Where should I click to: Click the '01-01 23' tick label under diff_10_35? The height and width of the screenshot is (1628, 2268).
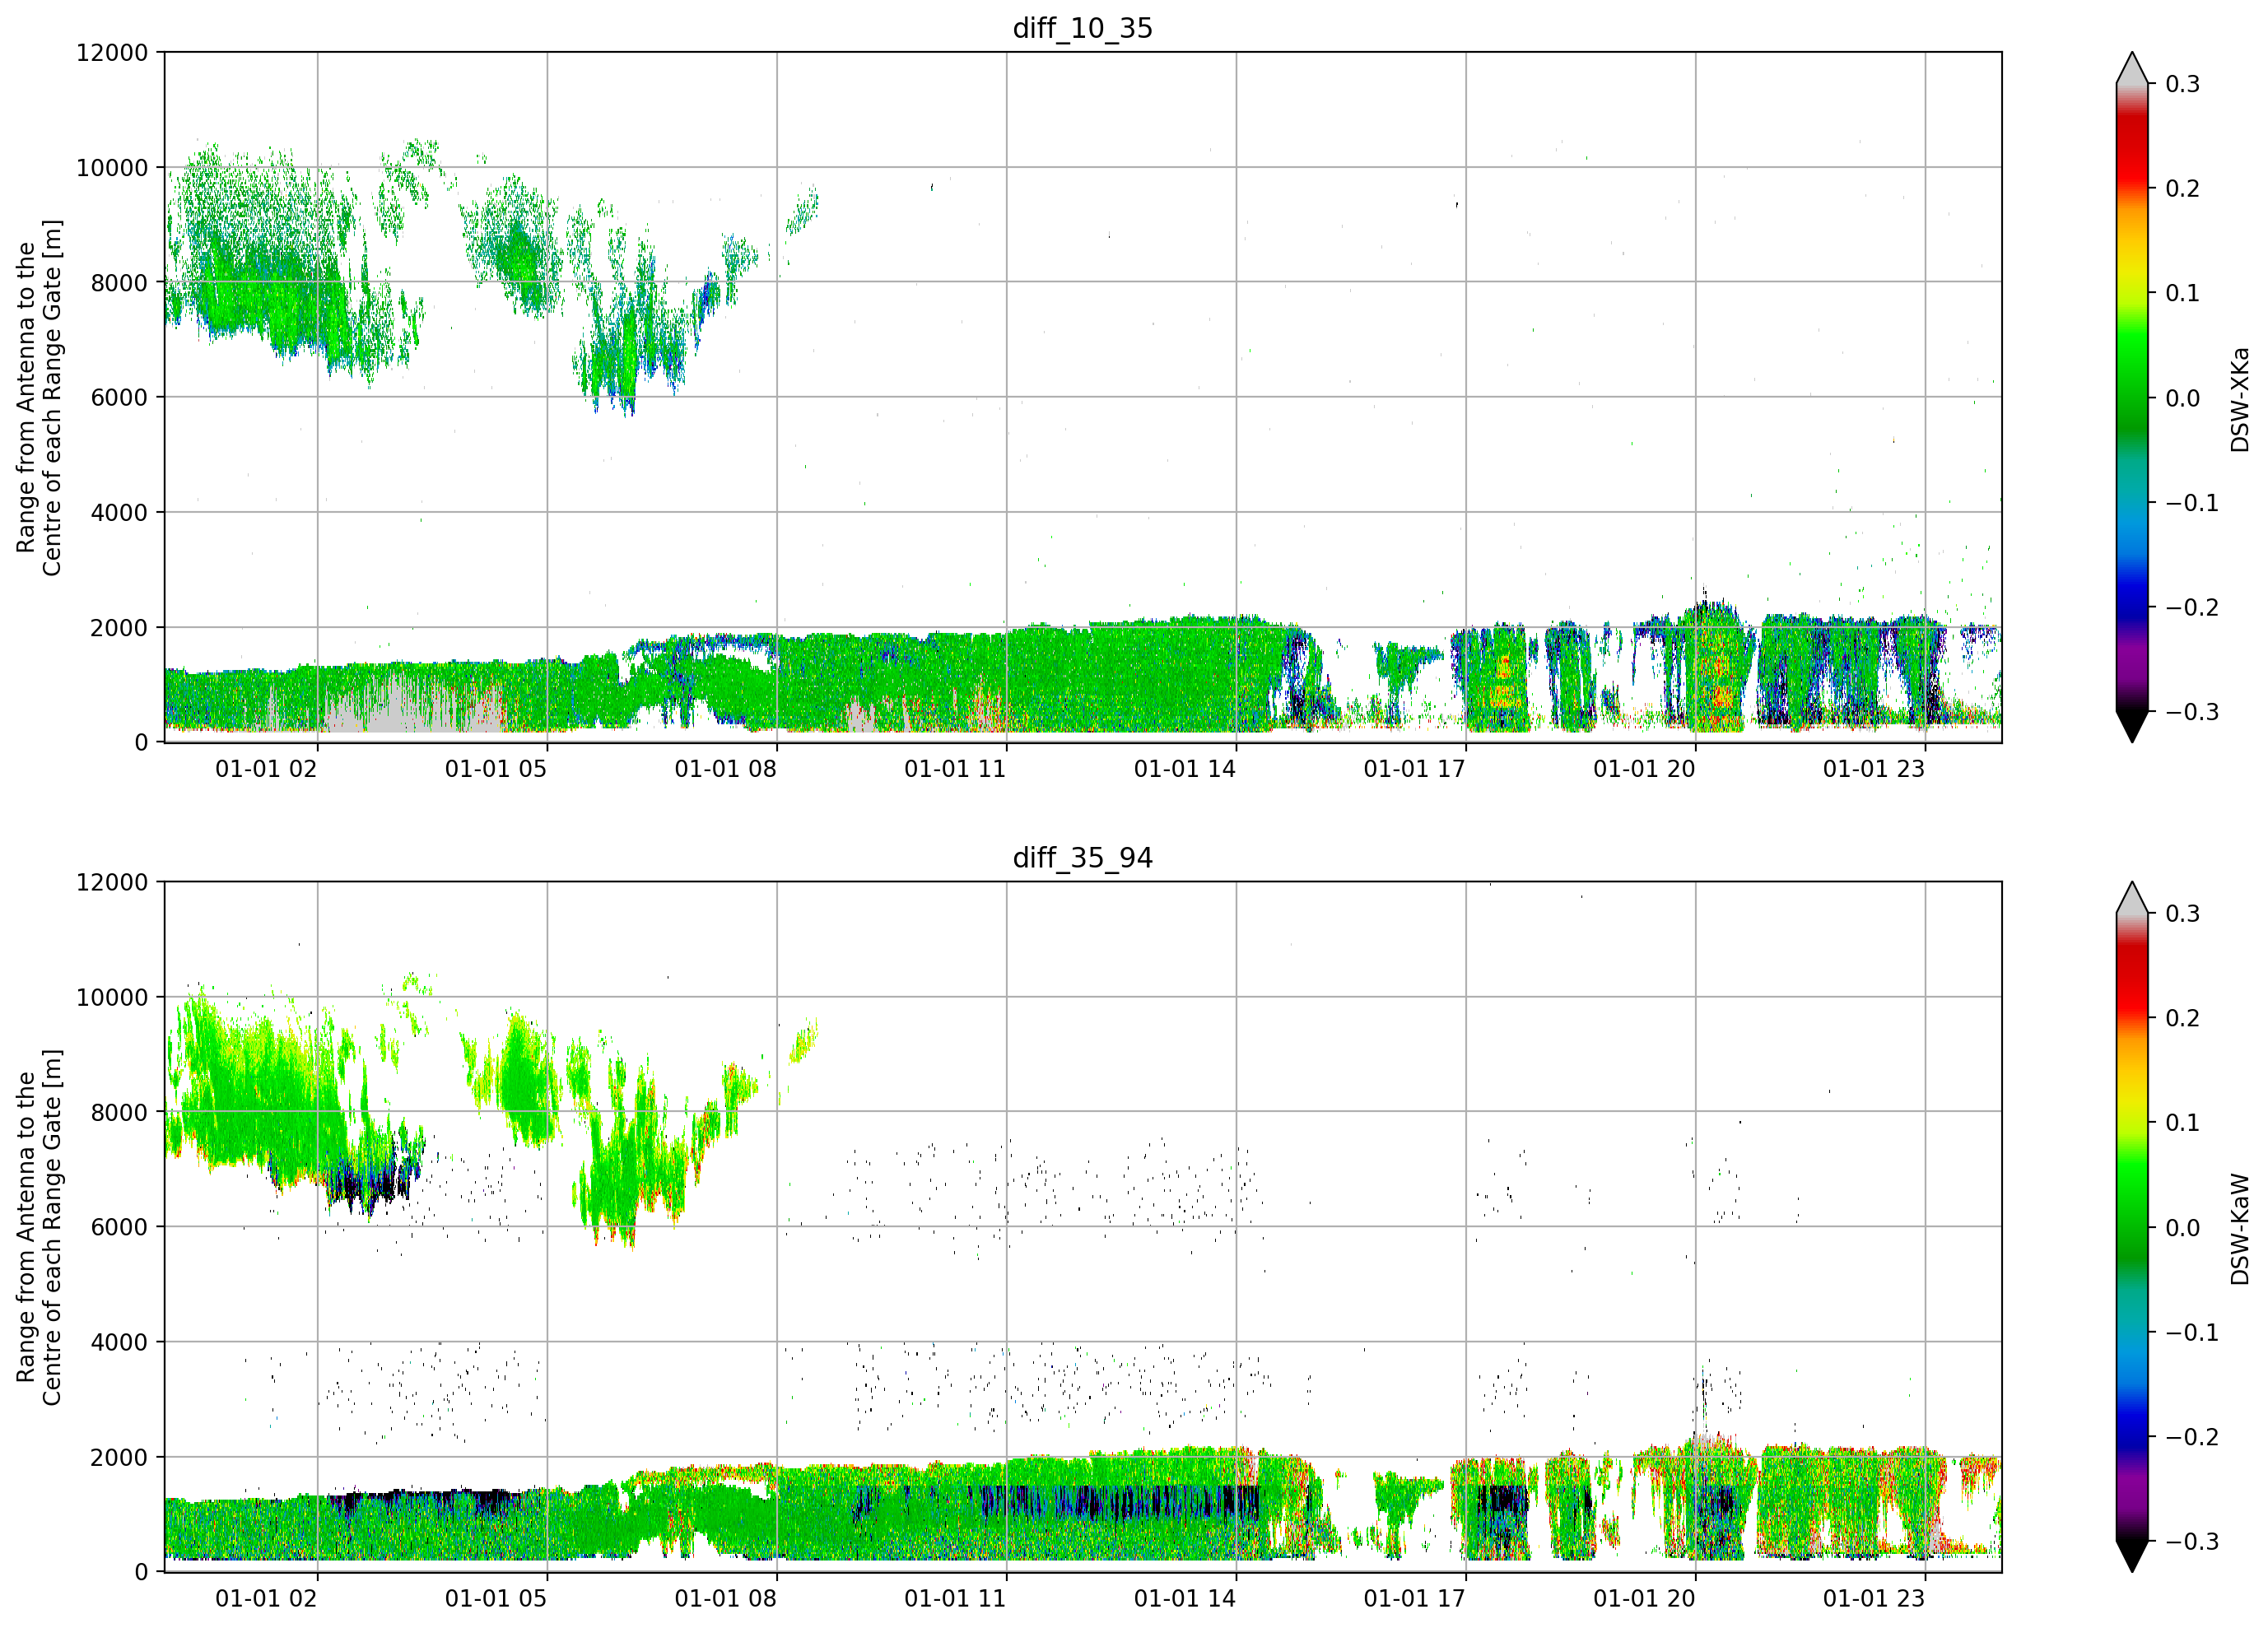(1874, 769)
